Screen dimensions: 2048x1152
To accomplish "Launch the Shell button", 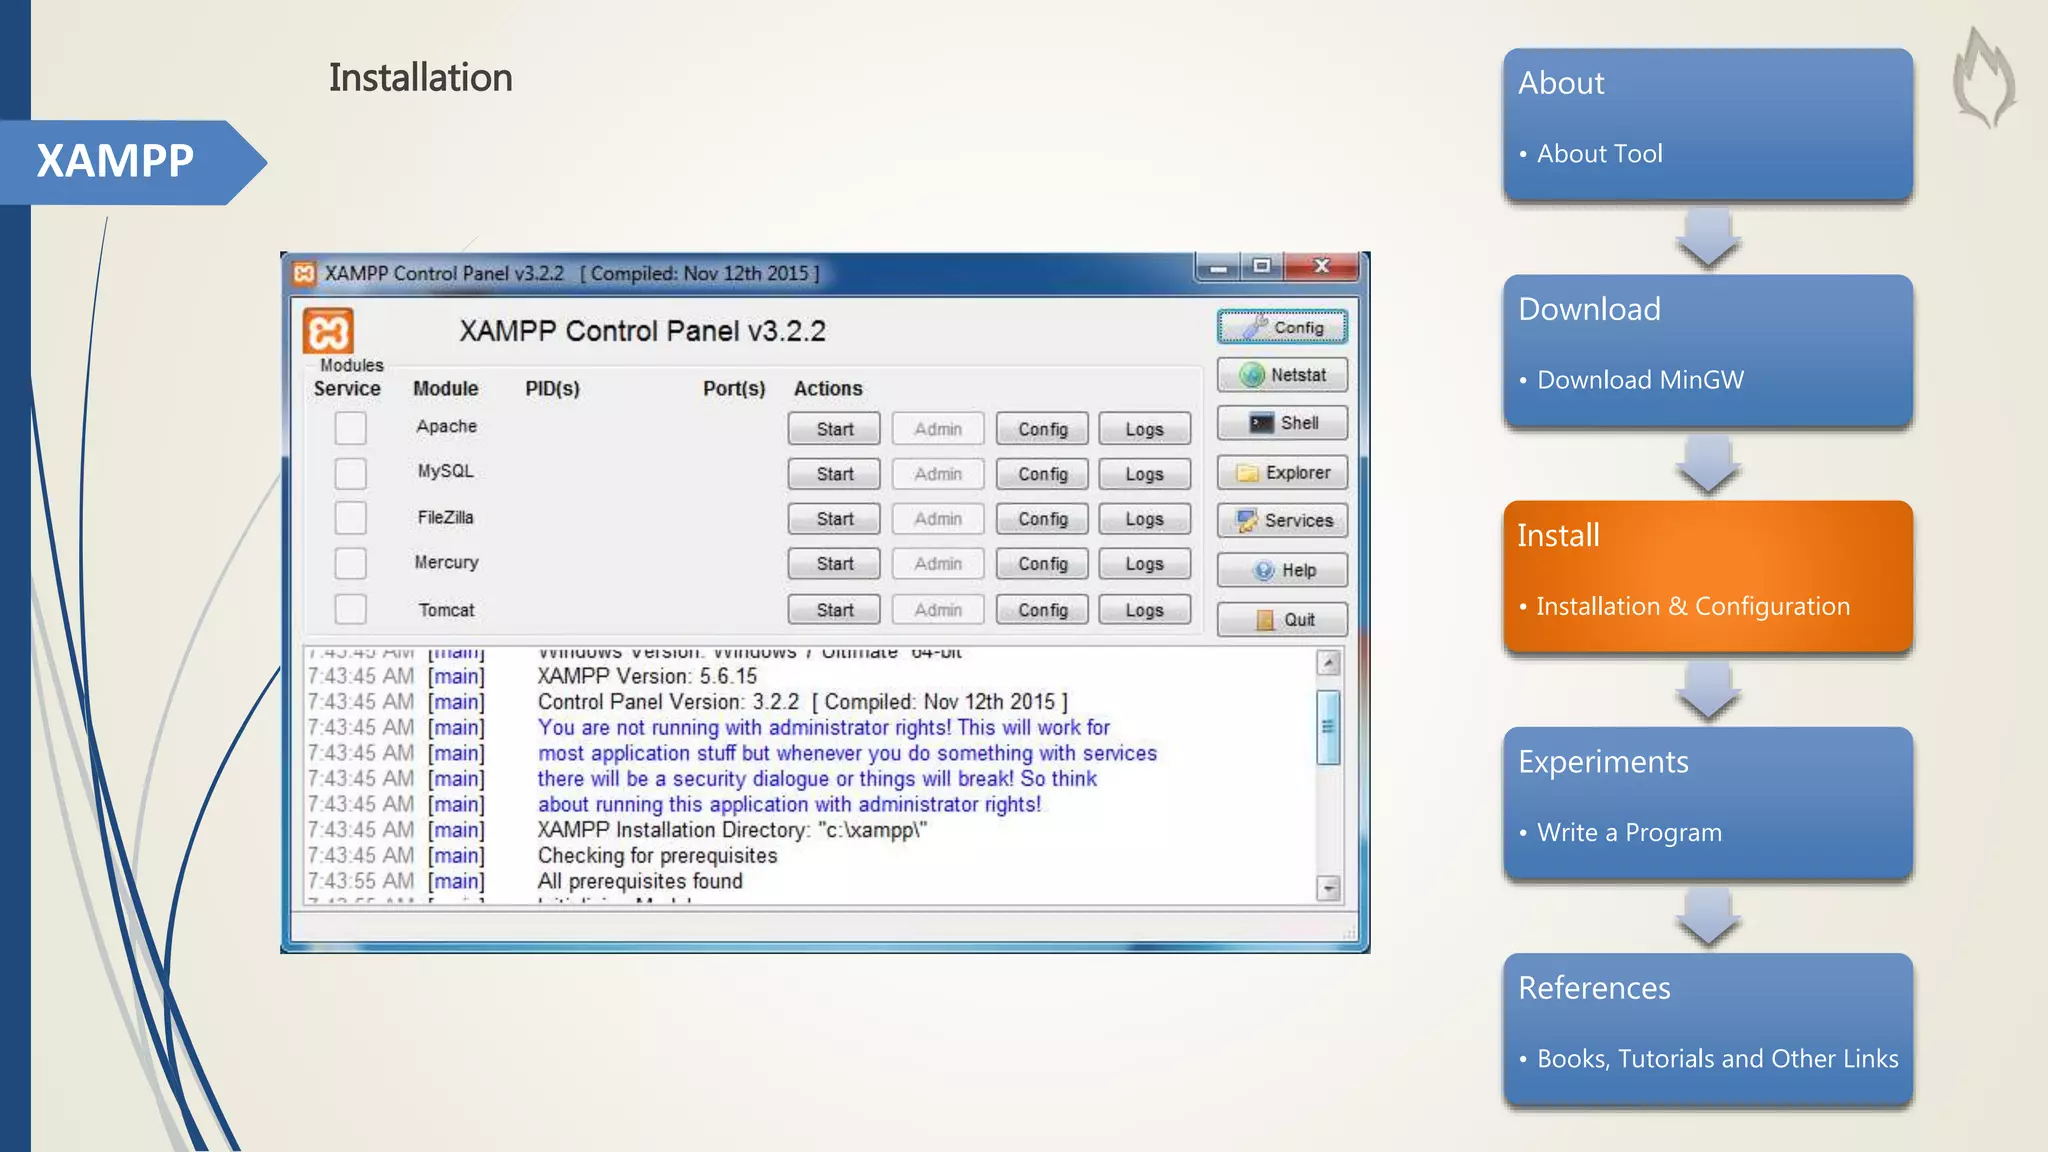I will (1282, 423).
